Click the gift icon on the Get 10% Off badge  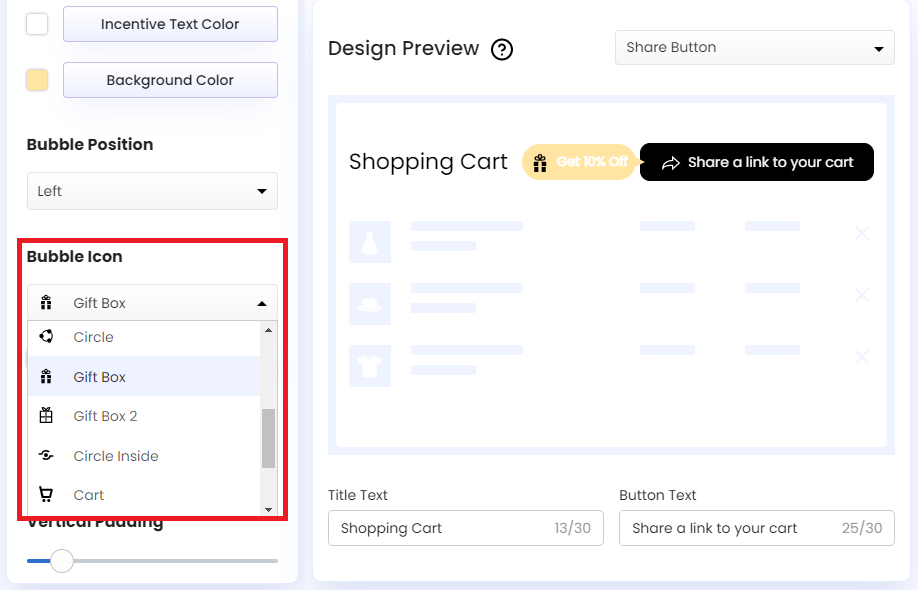(x=541, y=161)
